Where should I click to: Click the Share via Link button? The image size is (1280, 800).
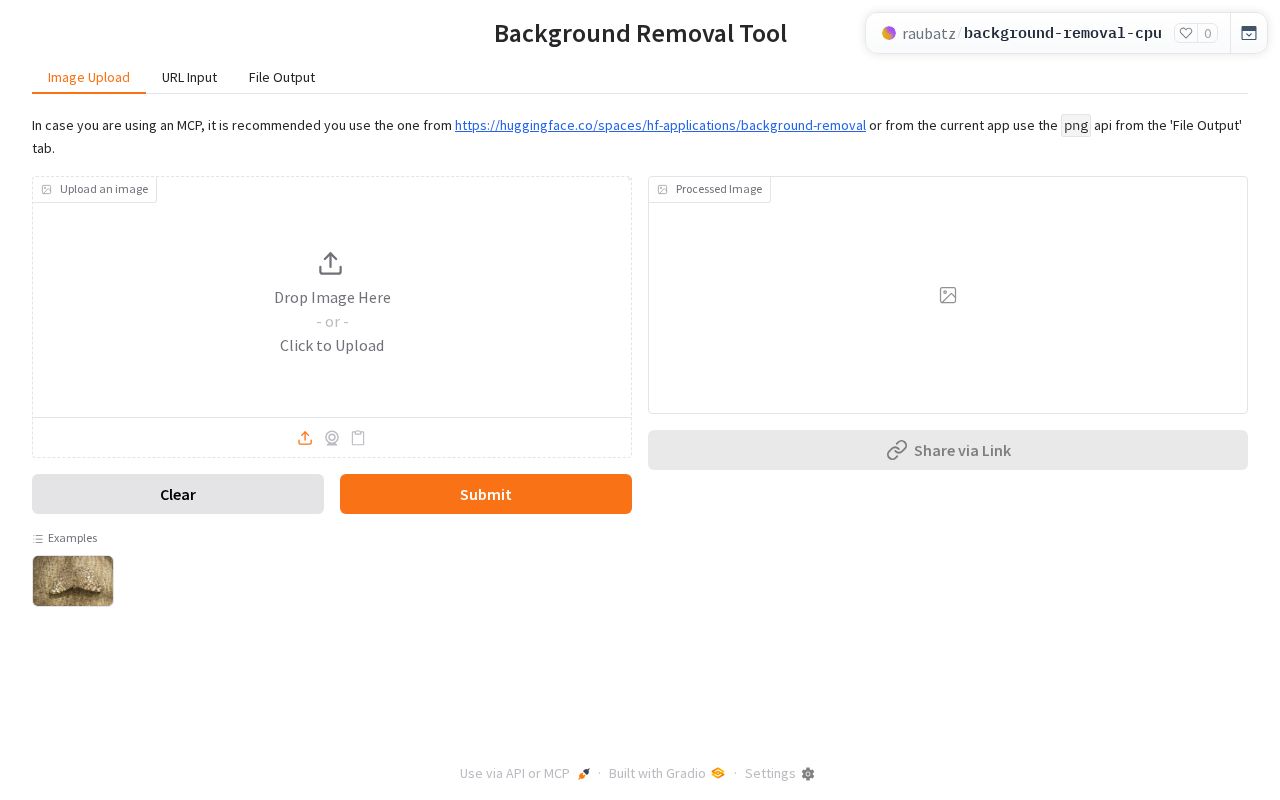948,450
